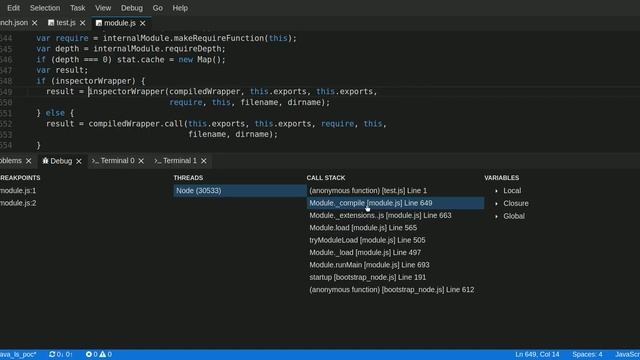The width and height of the screenshot is (640, 360).
Task: Click the Terminal 1 prompt icon
Action: click(158, 161)
